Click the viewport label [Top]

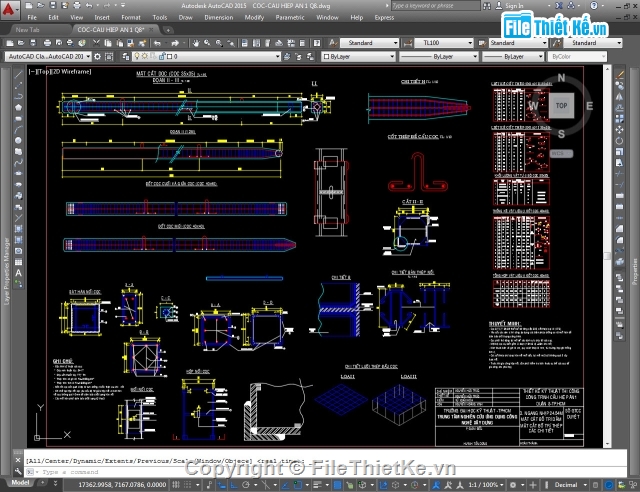coord(44,71)
